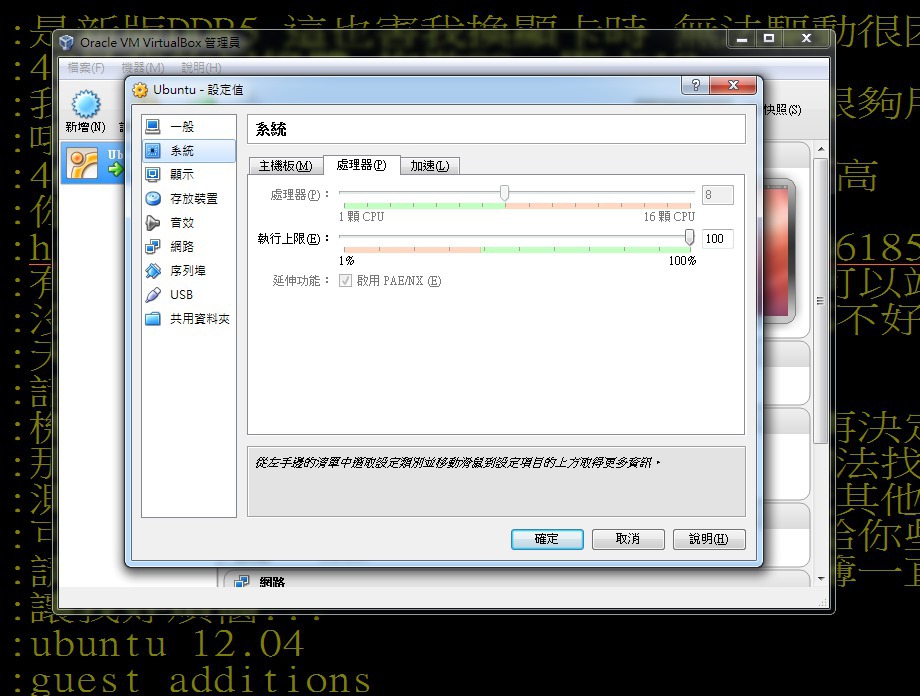Switch to the 主機板 (Motherboard) tab
Viewport: 920px width, 696px height.
click(x=286, y=166)
